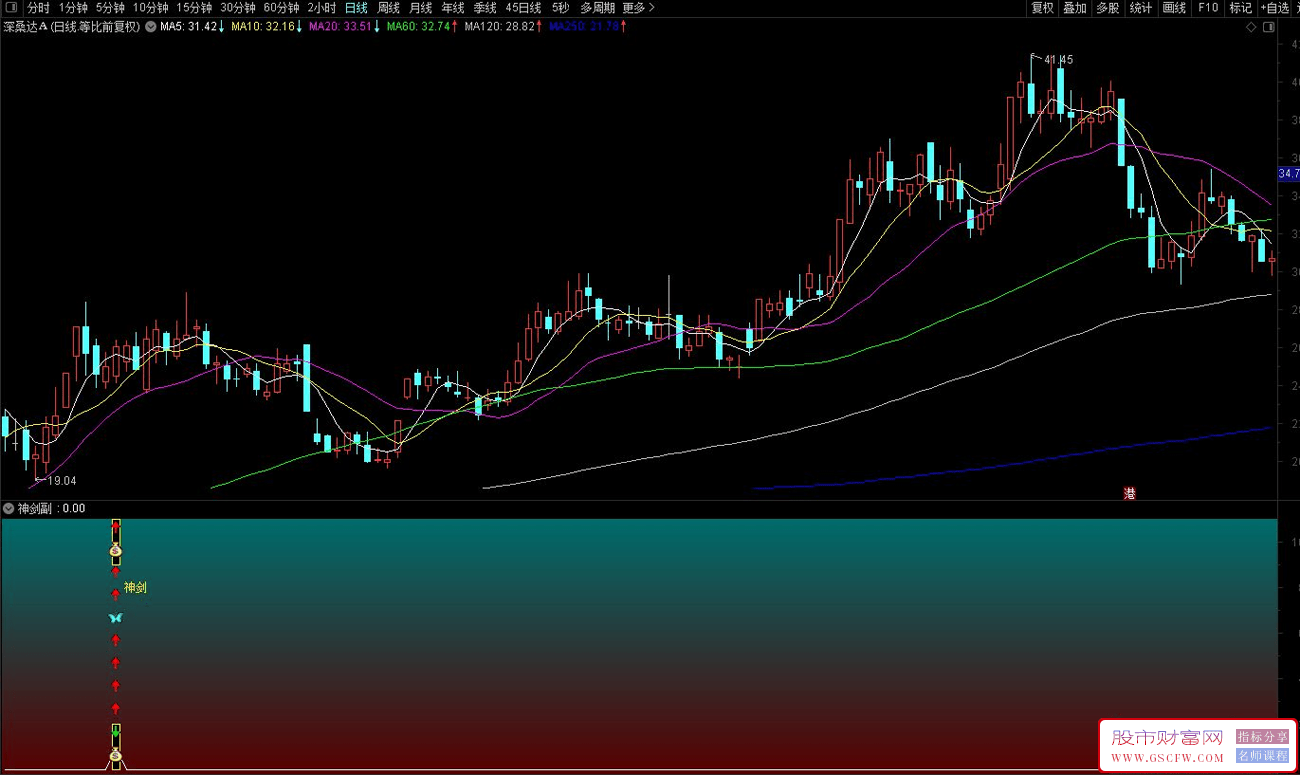The height and width of the screenshot is (775, 1300).
Task: Click the 画线 drawing tools button
Action: (1174, 8)
